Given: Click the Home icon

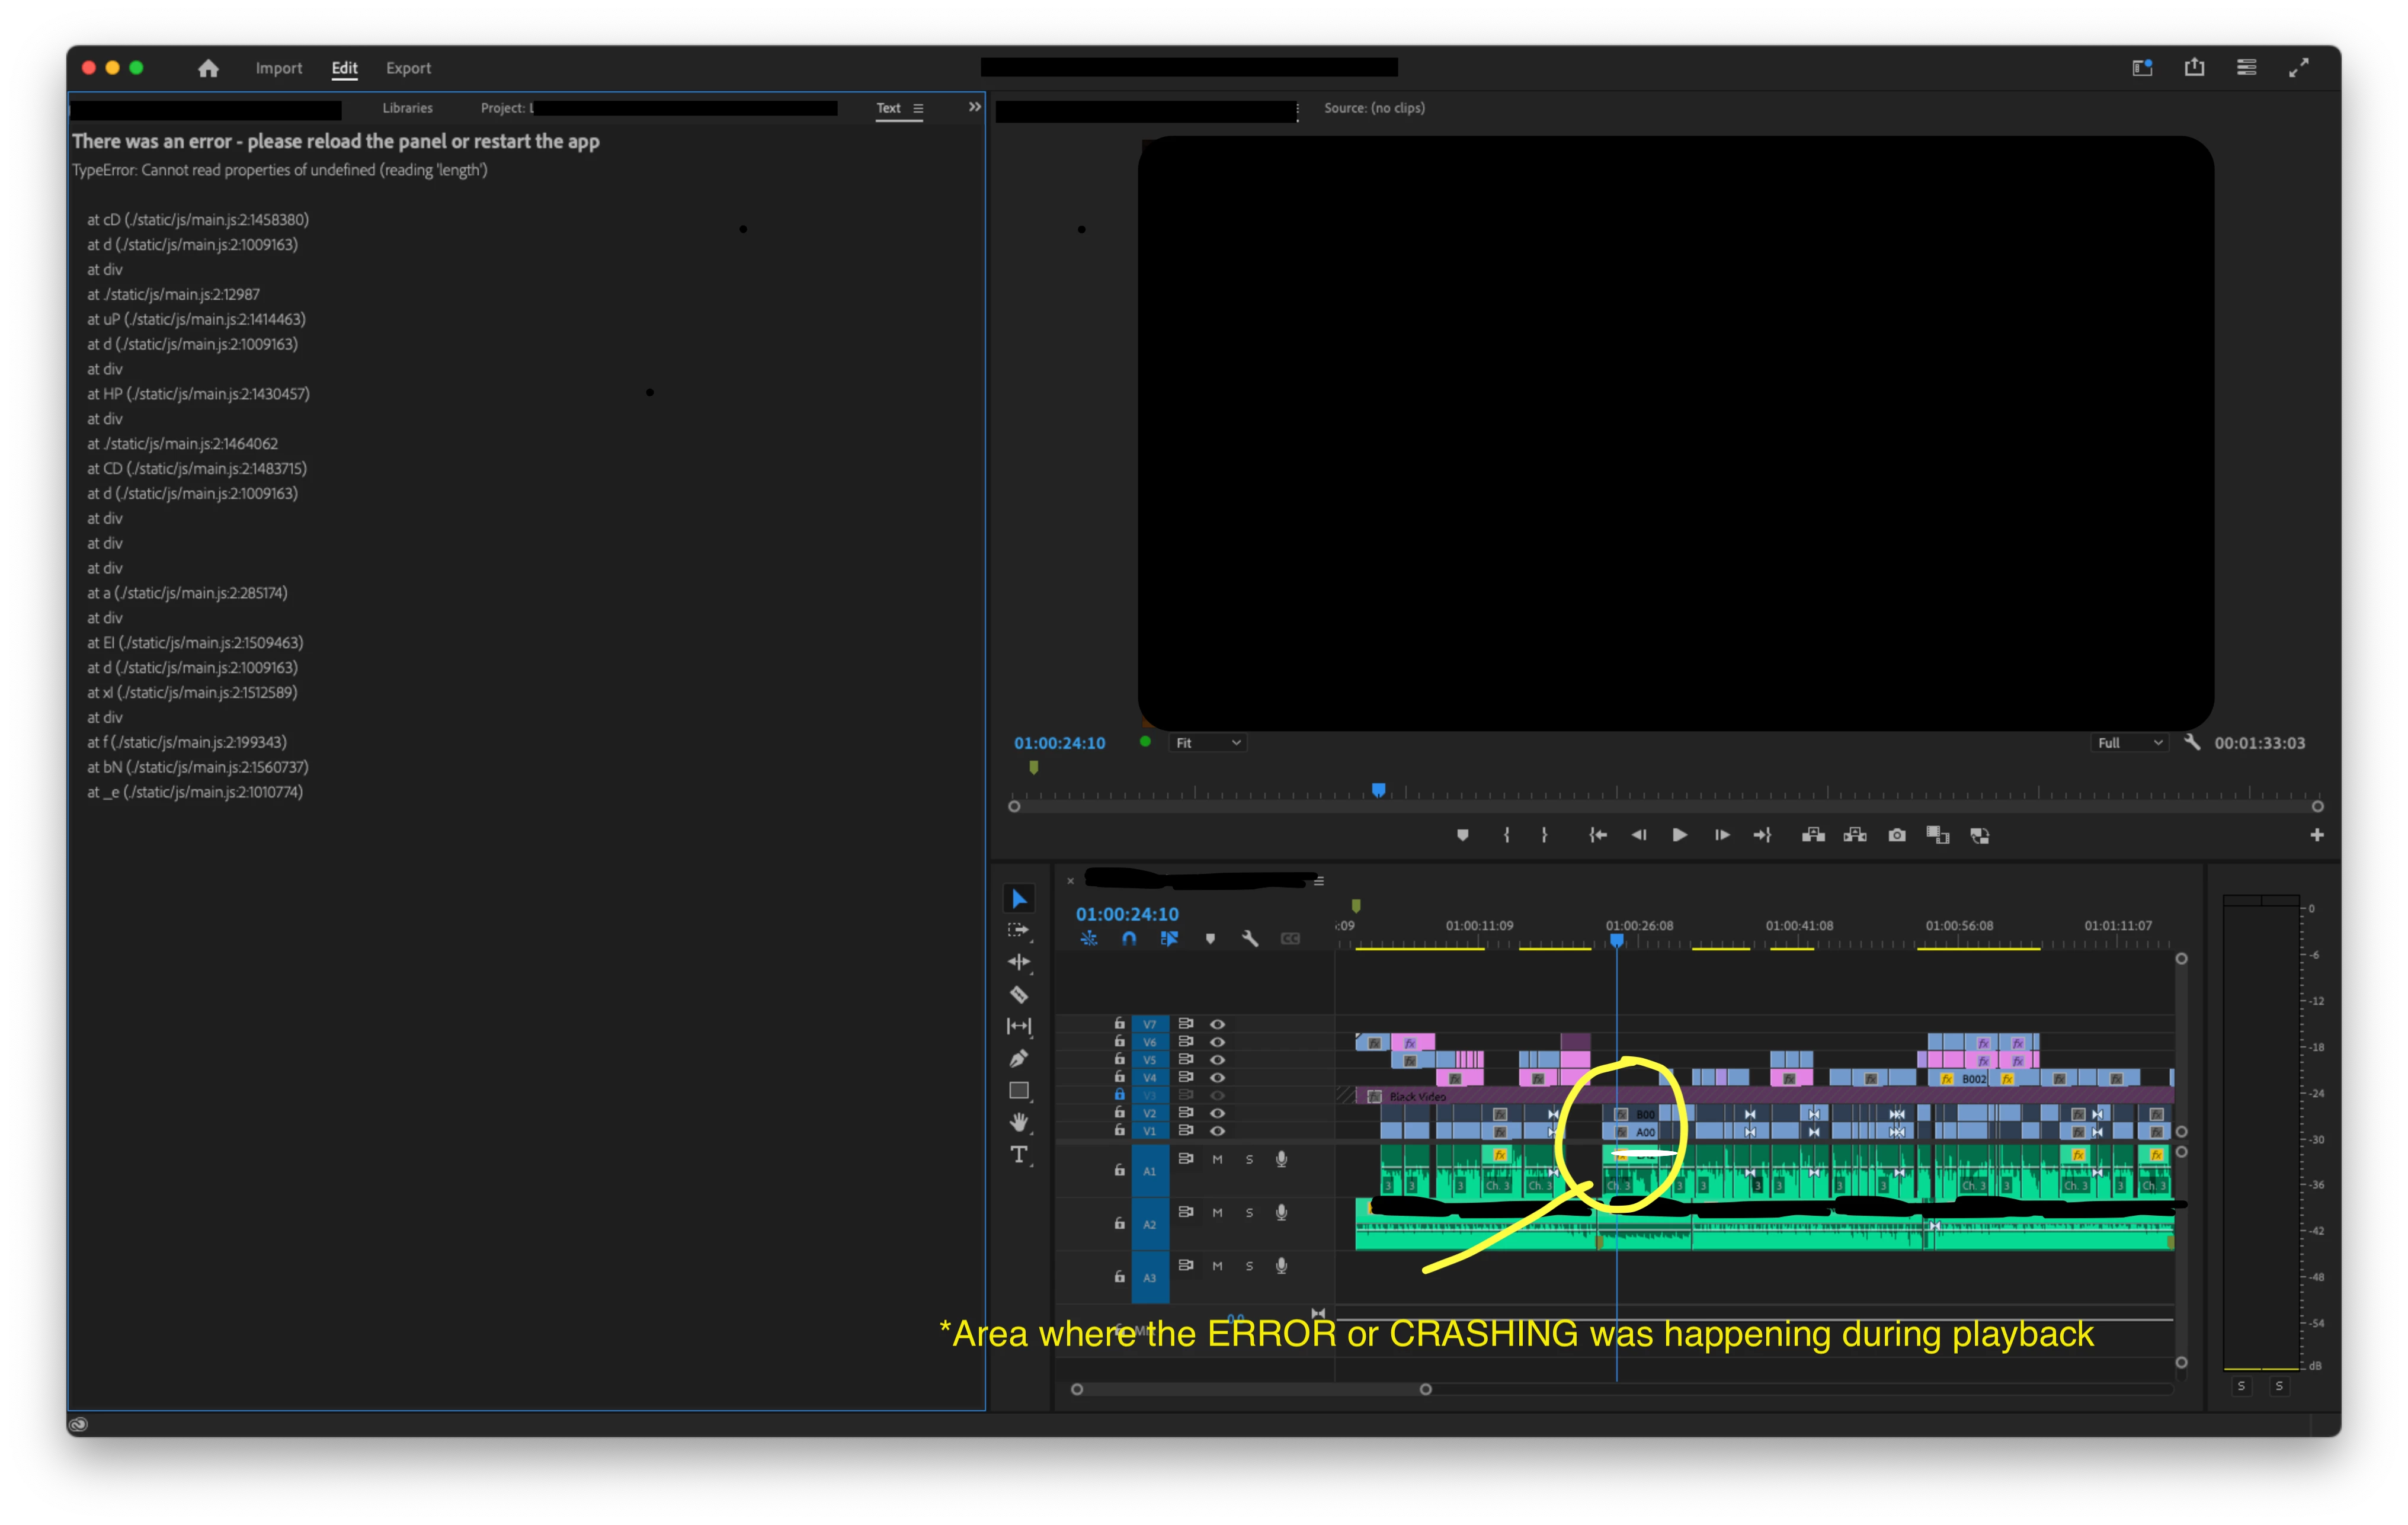Looking at the screenshot, I should pyautogui.click(x=208, y=68).
